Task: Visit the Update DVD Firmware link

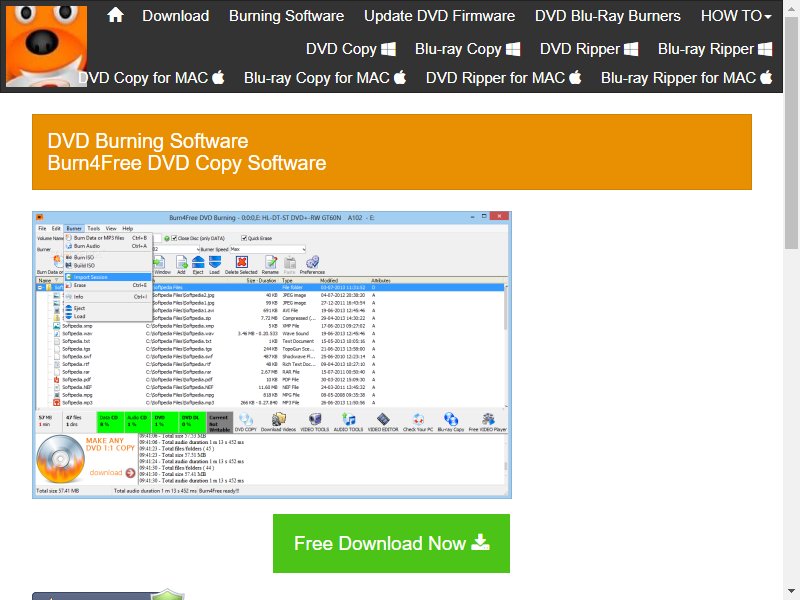Action: 439,16
